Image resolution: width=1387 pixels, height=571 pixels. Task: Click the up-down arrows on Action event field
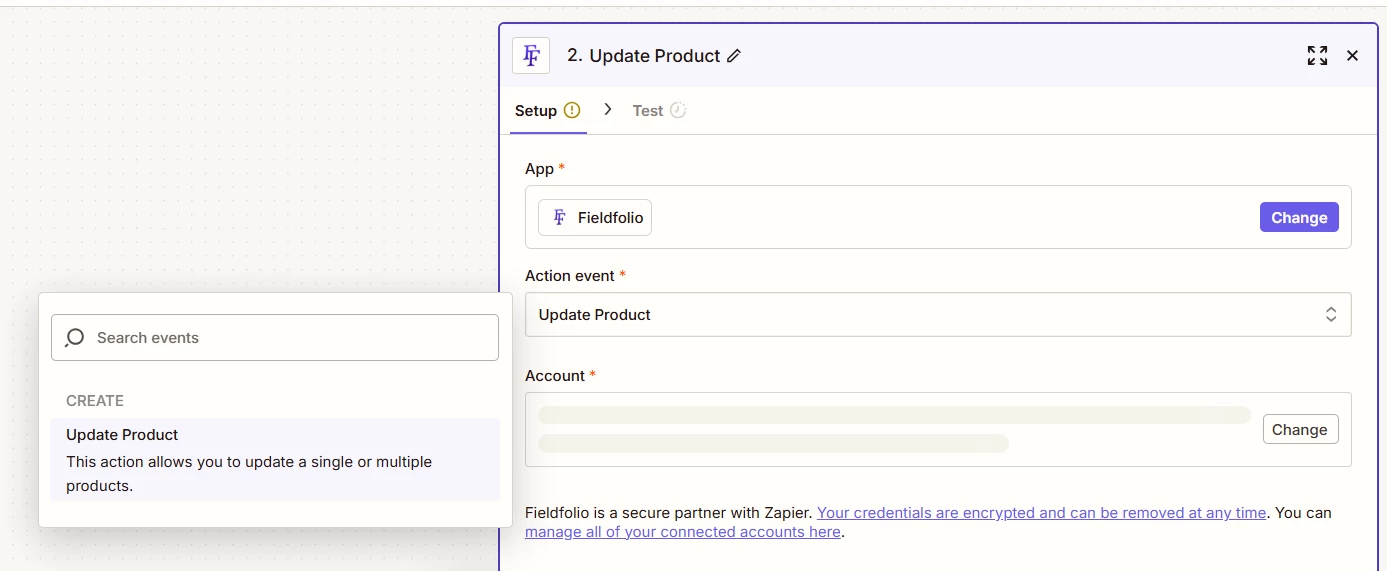[x=1331, y=314]
